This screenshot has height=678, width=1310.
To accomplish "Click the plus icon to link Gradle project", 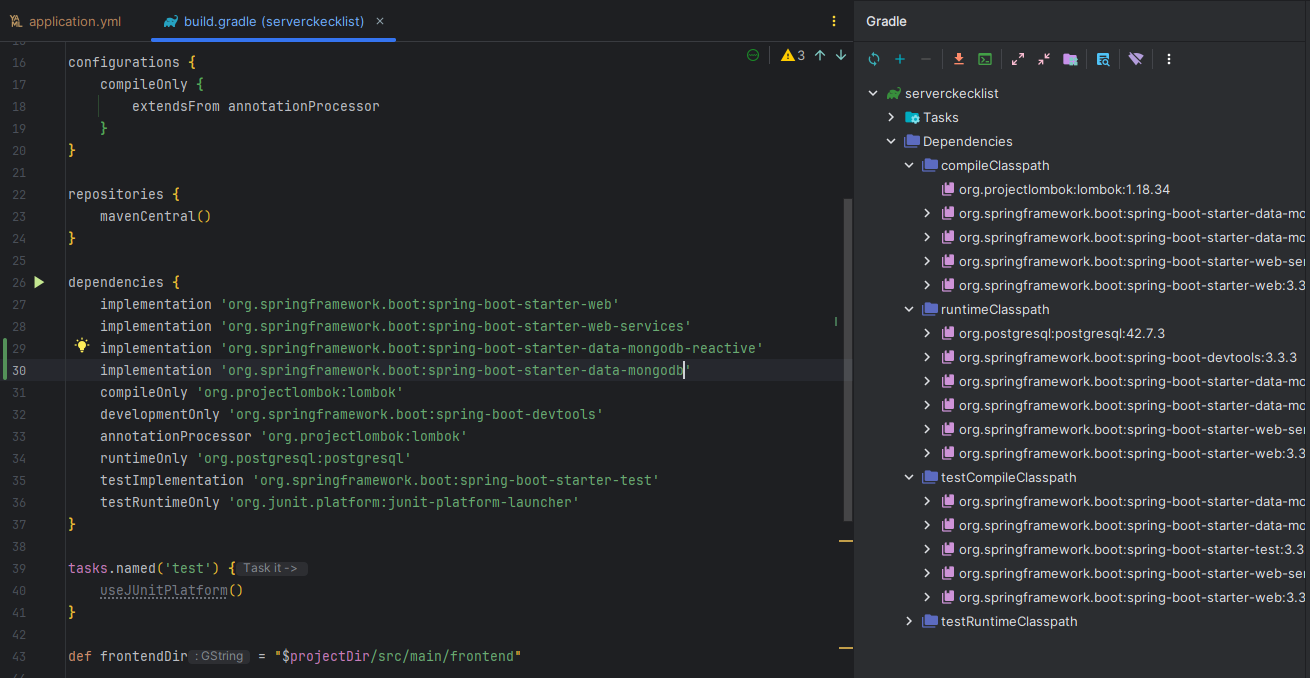I will (900, 59).
